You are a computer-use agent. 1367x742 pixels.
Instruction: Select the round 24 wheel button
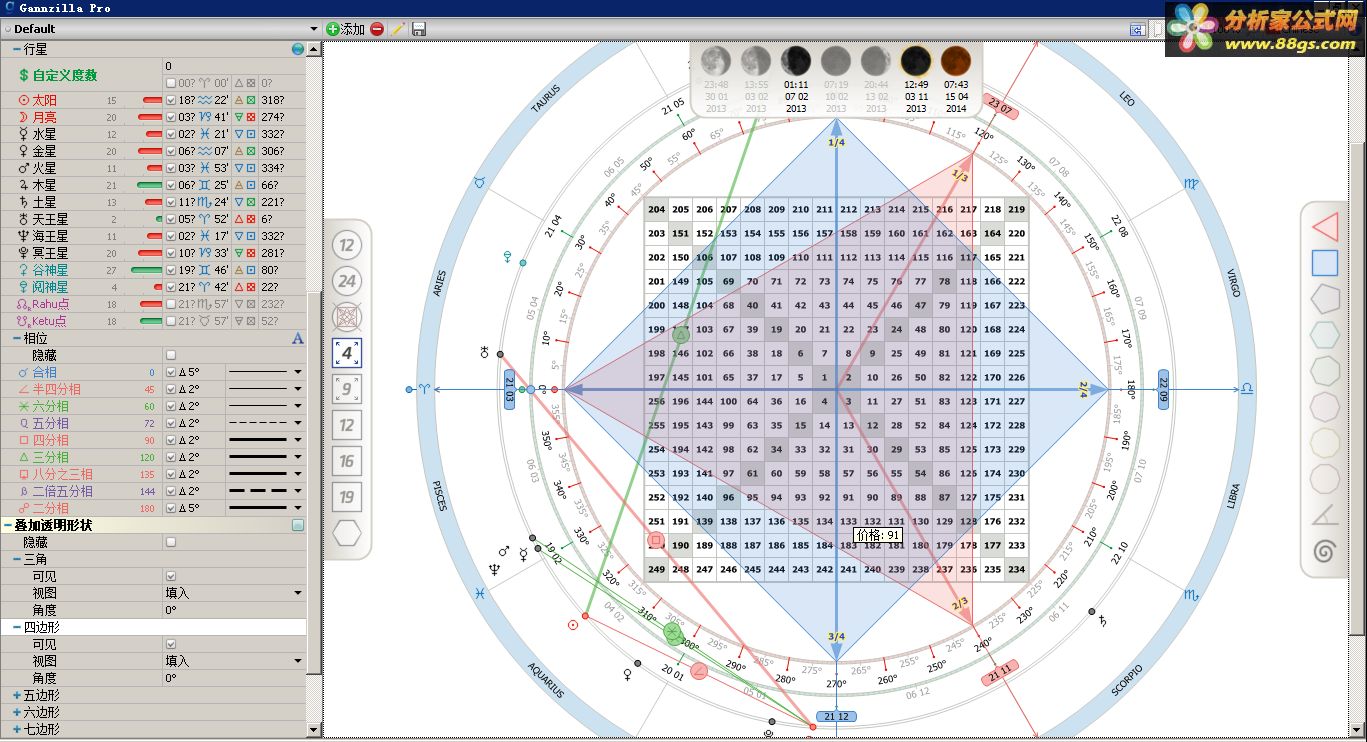(347, 281)
